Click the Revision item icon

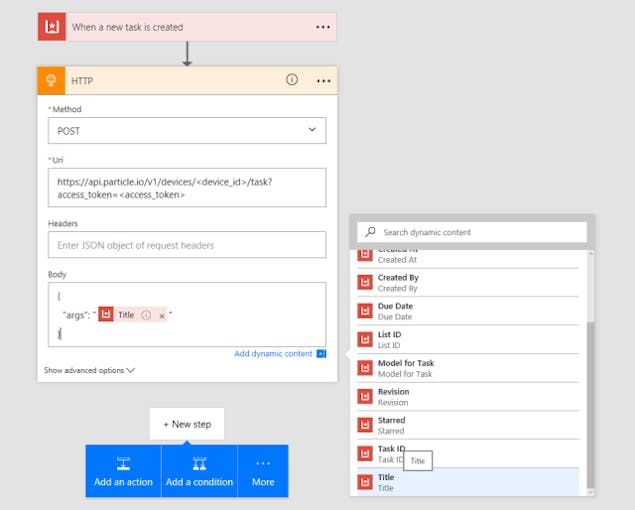click(x=365, y=397)
